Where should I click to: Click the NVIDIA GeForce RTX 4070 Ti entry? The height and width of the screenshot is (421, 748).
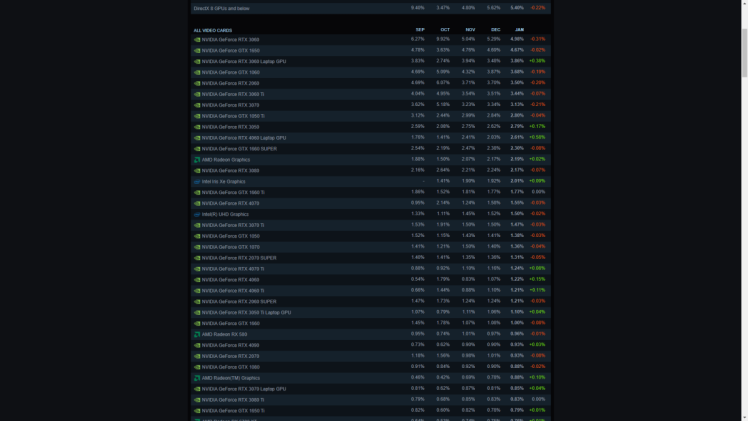click(233, 269)
